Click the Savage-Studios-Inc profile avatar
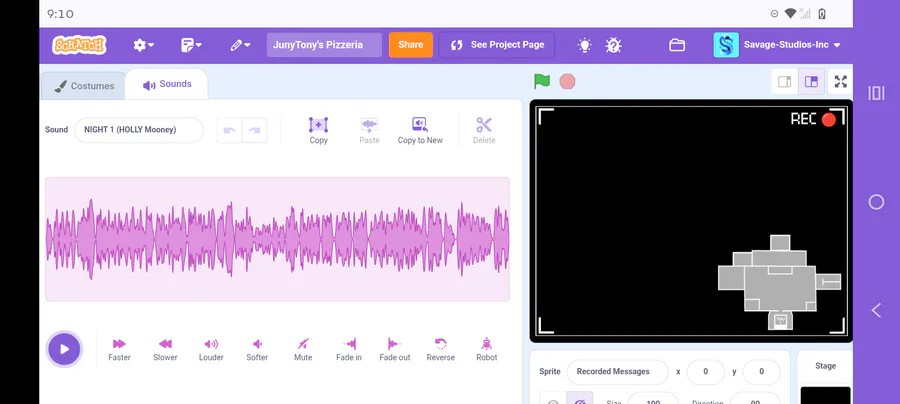900x404 pixels. 726,45
